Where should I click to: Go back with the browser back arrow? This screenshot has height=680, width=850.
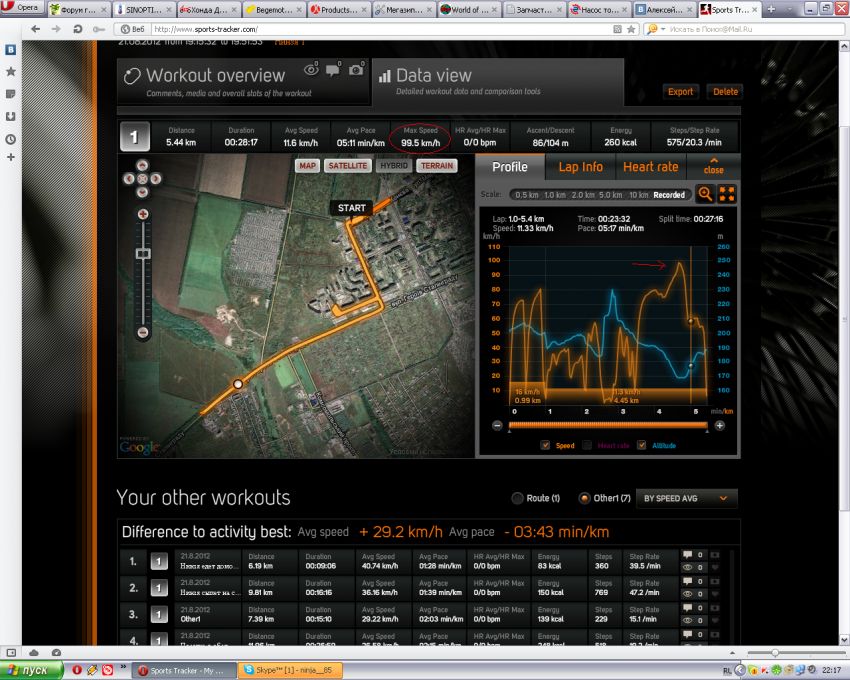click(36, 29)
